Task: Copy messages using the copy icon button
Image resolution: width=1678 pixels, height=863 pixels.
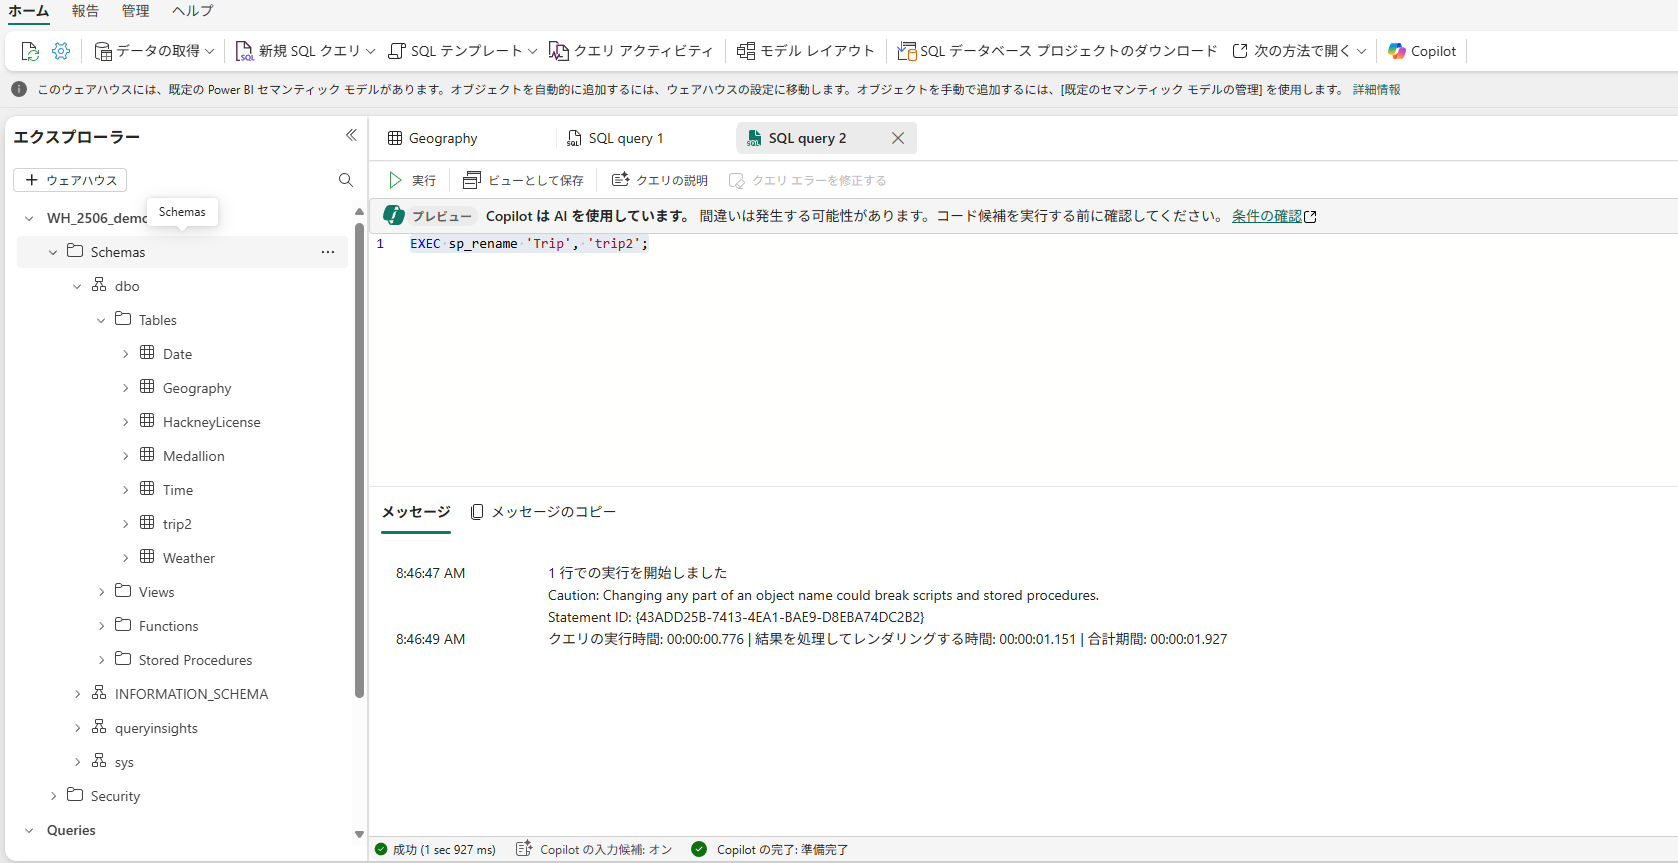Action: tap(543, 512)
